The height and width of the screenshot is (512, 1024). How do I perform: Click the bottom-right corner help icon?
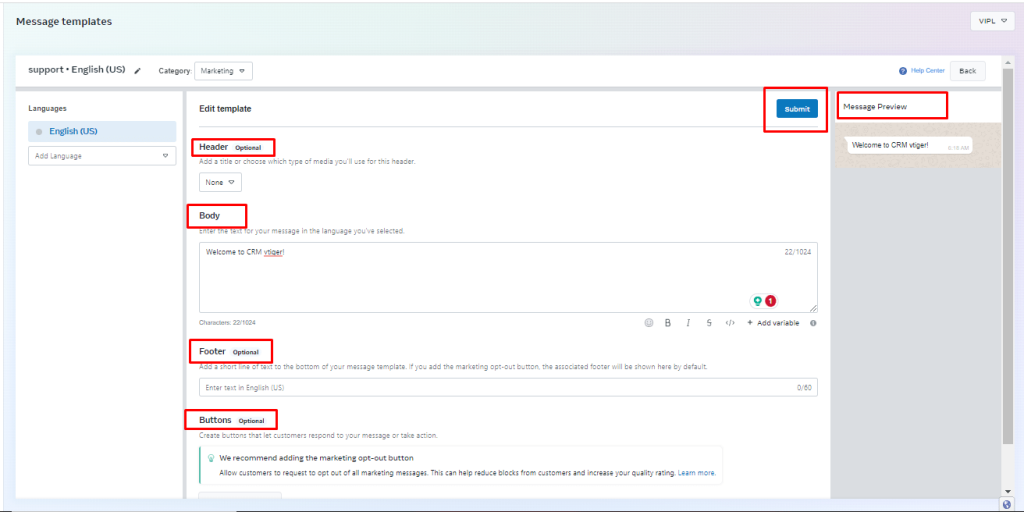tap(1006, 504)
